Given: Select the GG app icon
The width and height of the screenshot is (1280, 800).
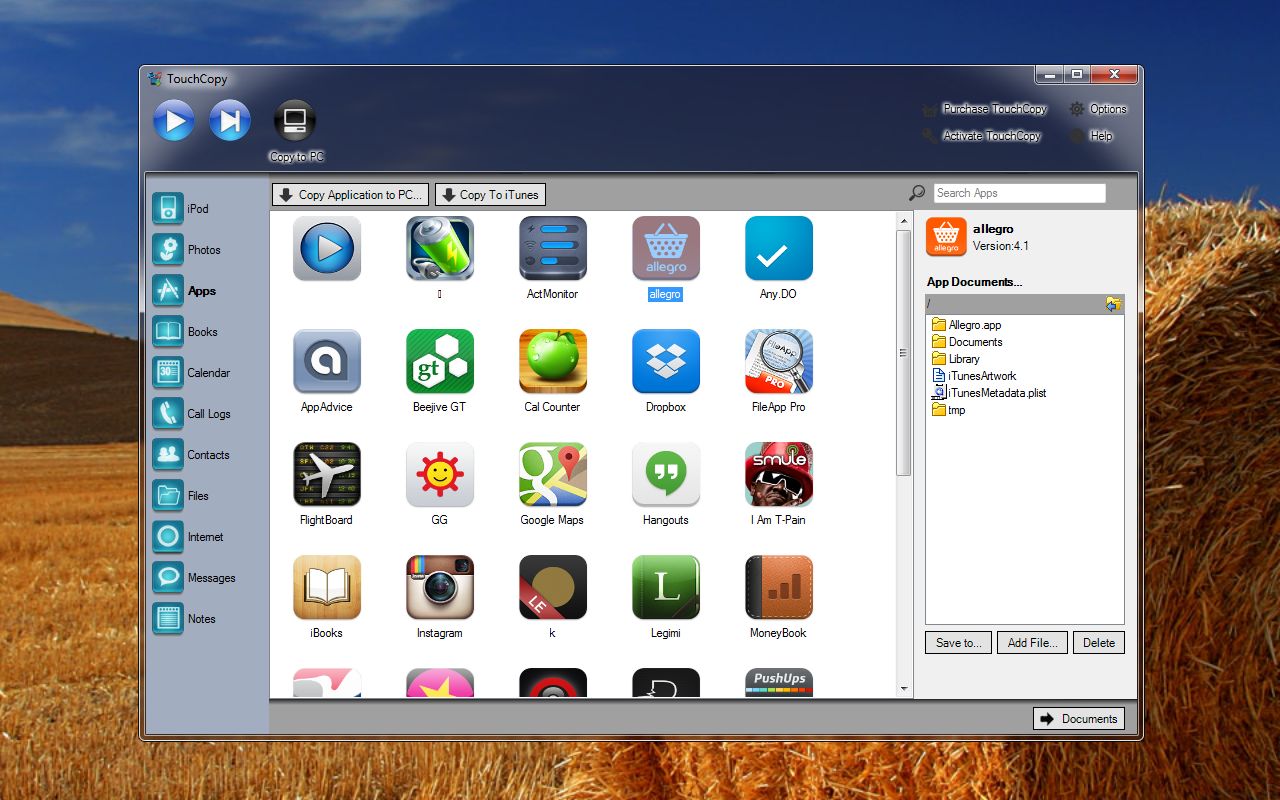Looking at the screenshot, I should [440, 475].
